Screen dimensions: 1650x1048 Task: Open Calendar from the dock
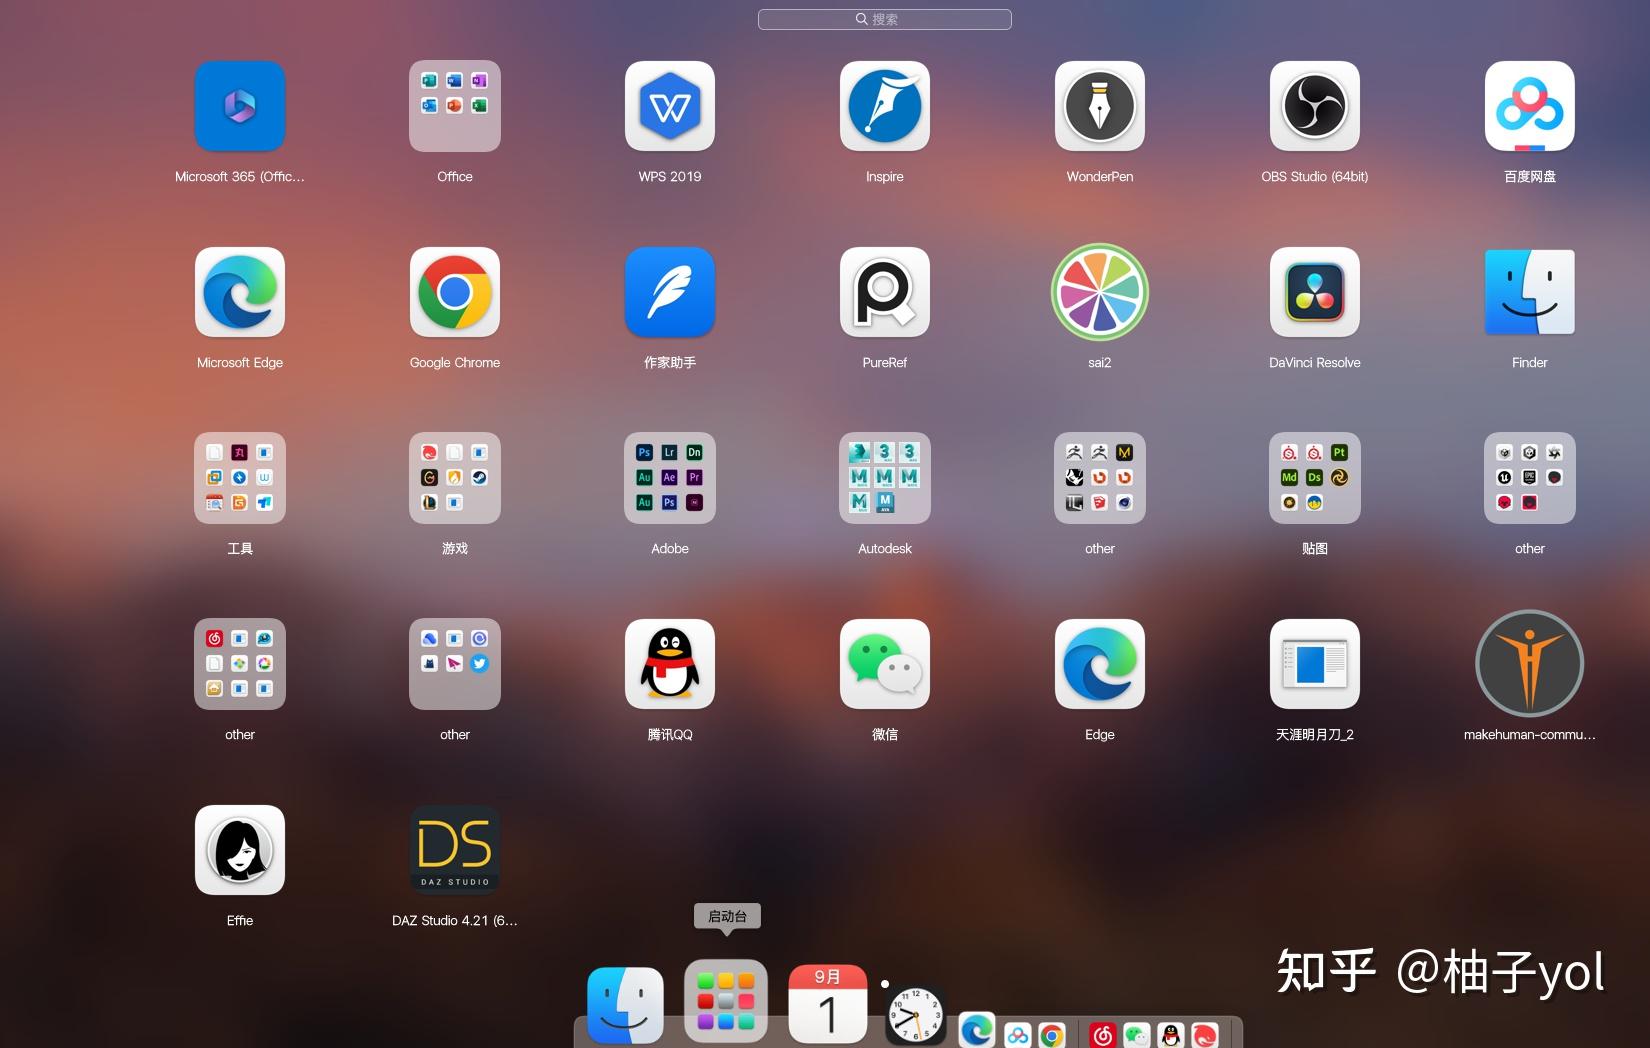tap(827, 1004)
